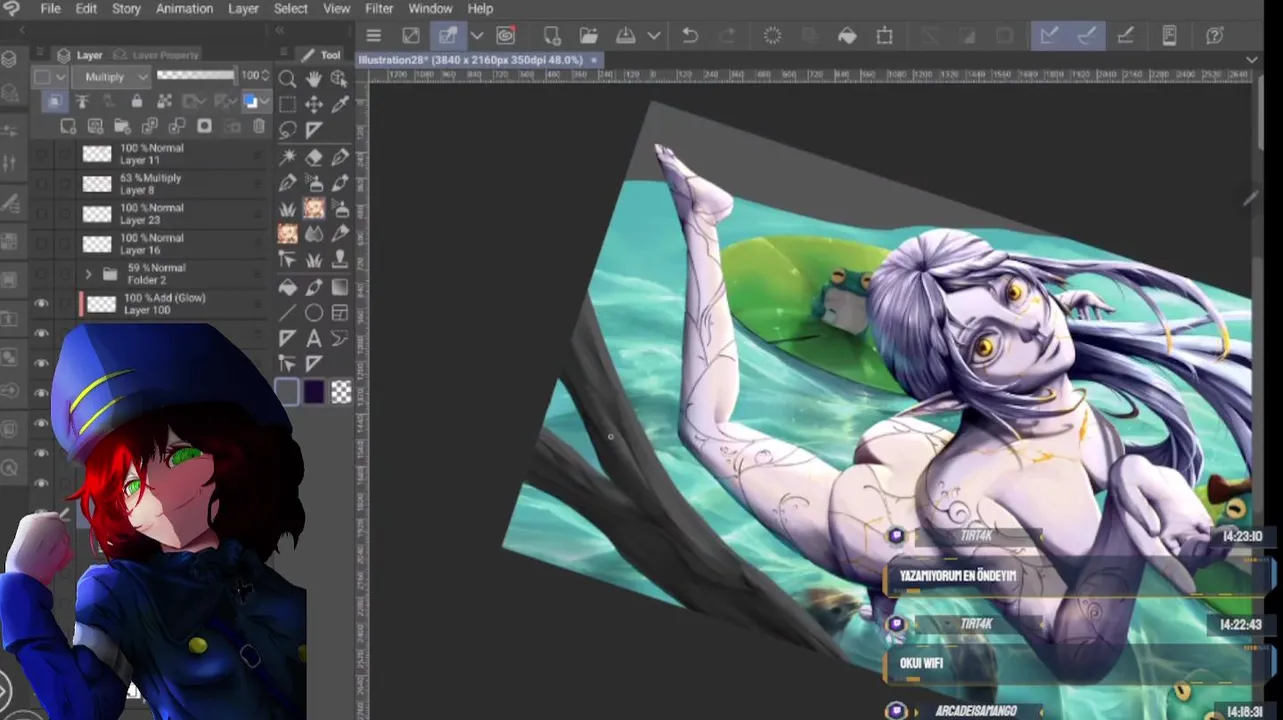Select the Gradient tool
This screenshot has width=1283, height=720.
click(340, 287)
